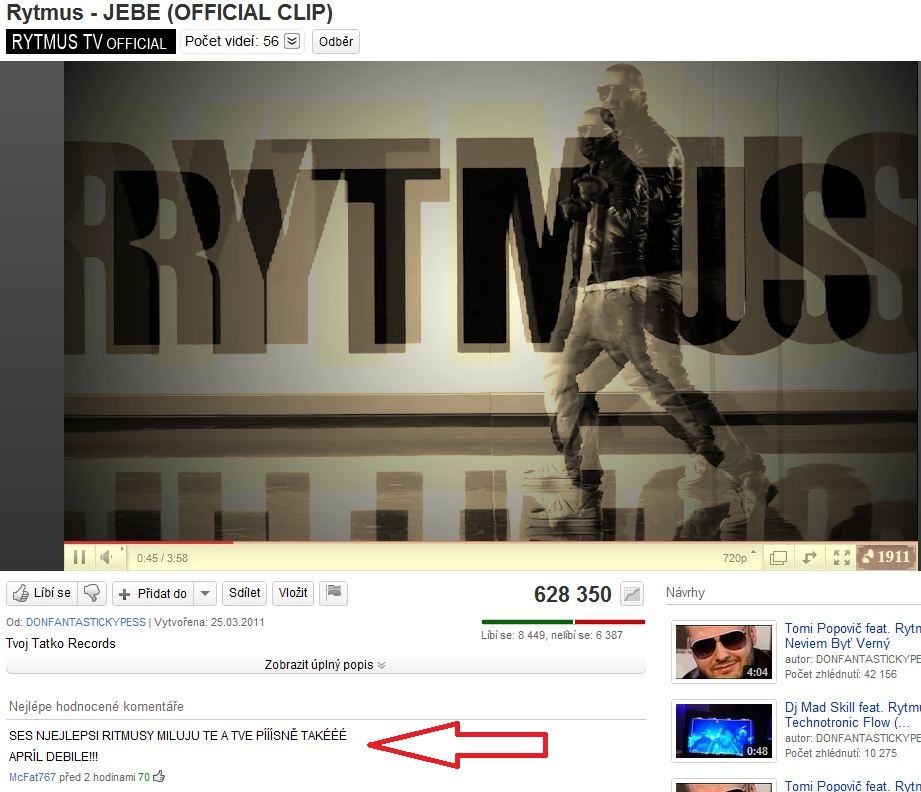This screenshot has height=792, width=921.
Task: Click the Nejlépe hodnocené komentáře heading
Action: [96, 706]
